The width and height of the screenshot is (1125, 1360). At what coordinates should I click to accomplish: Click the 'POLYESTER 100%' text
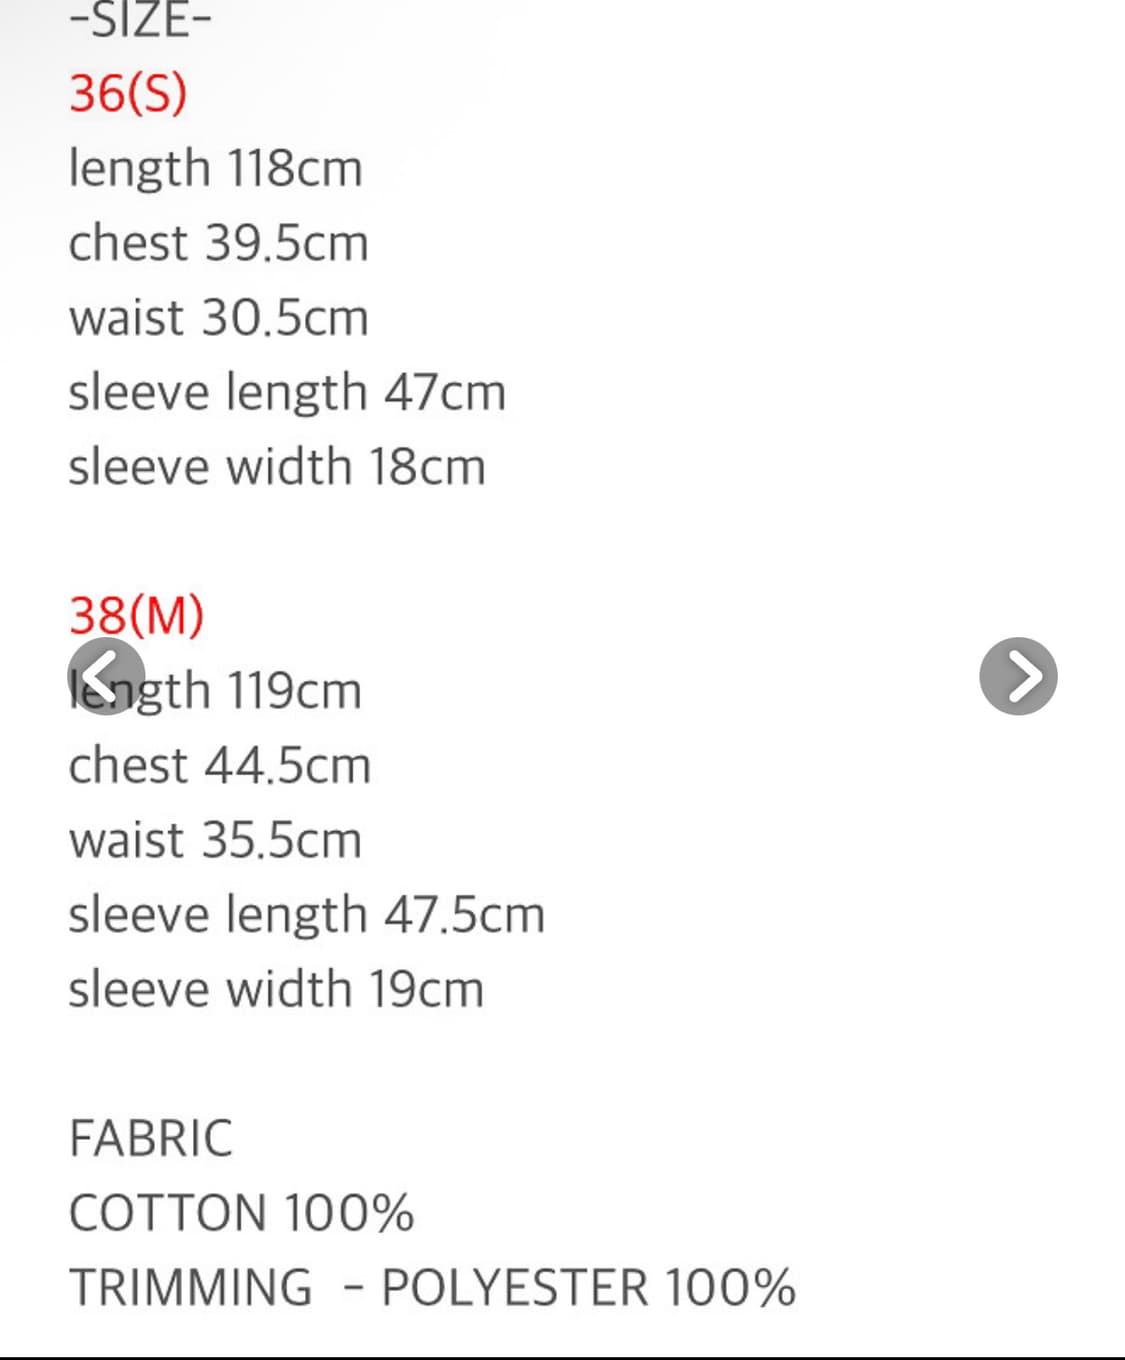(x=588, y=1288)
